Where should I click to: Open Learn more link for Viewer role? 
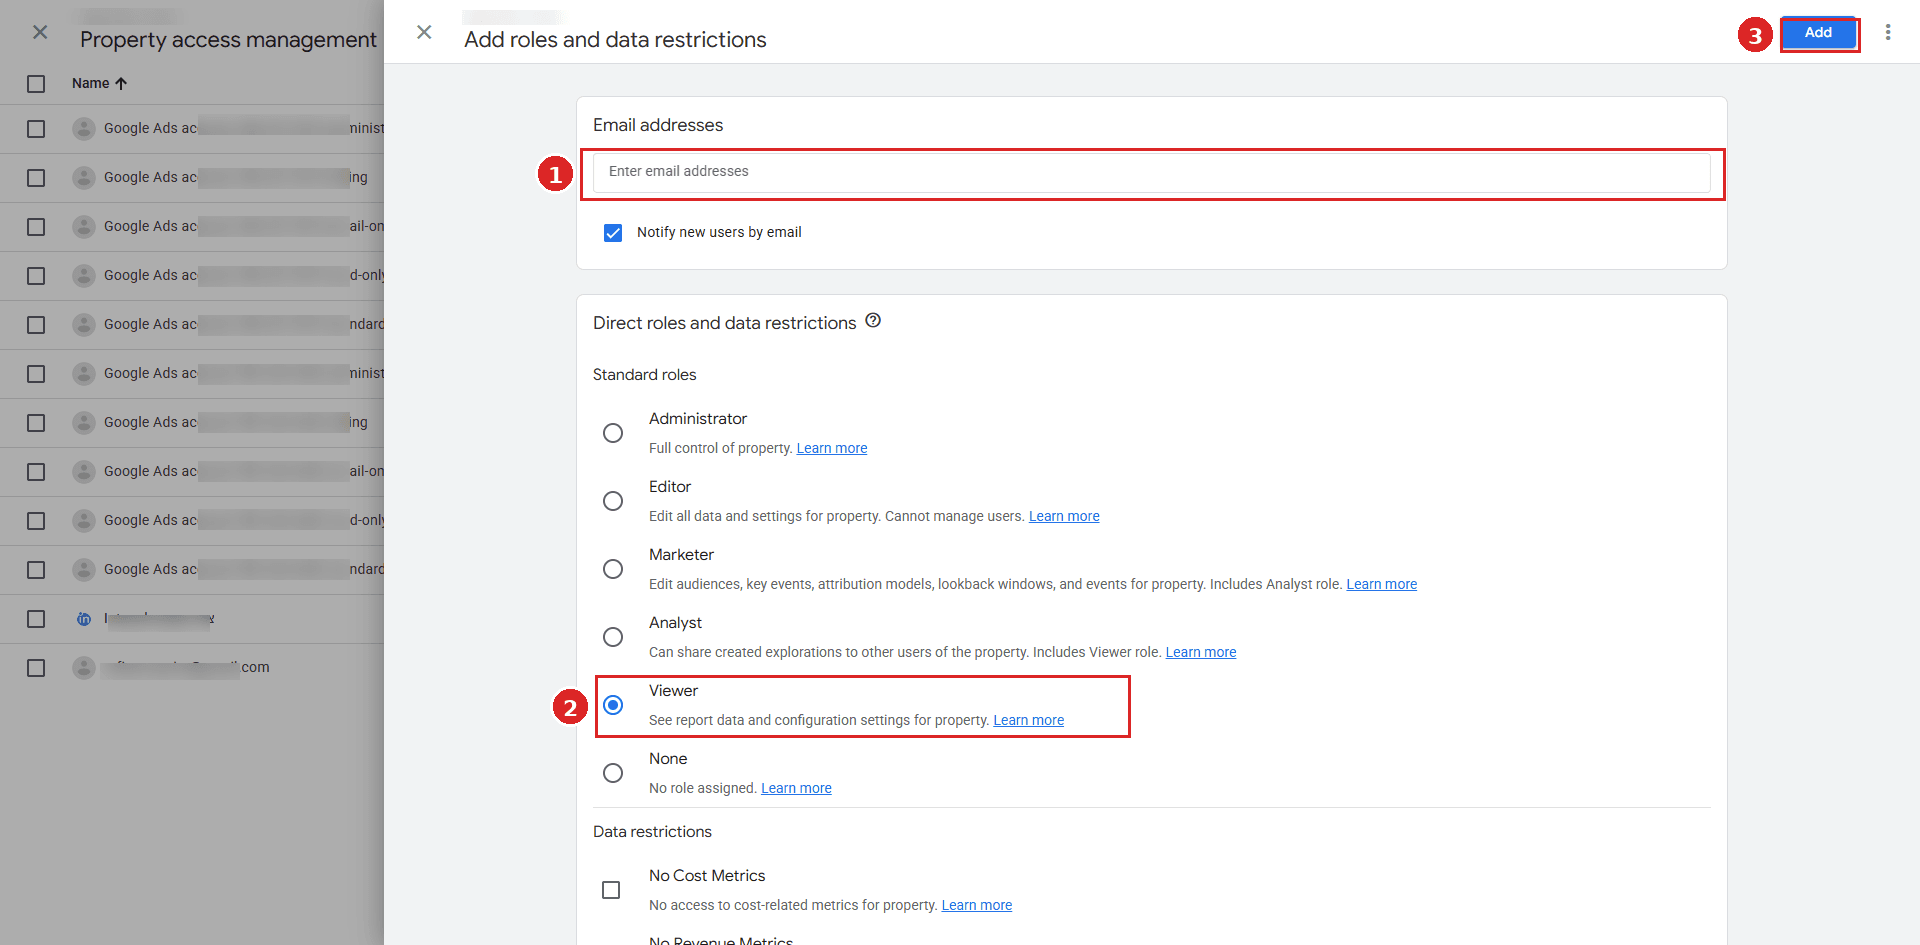coord(1029,720)
